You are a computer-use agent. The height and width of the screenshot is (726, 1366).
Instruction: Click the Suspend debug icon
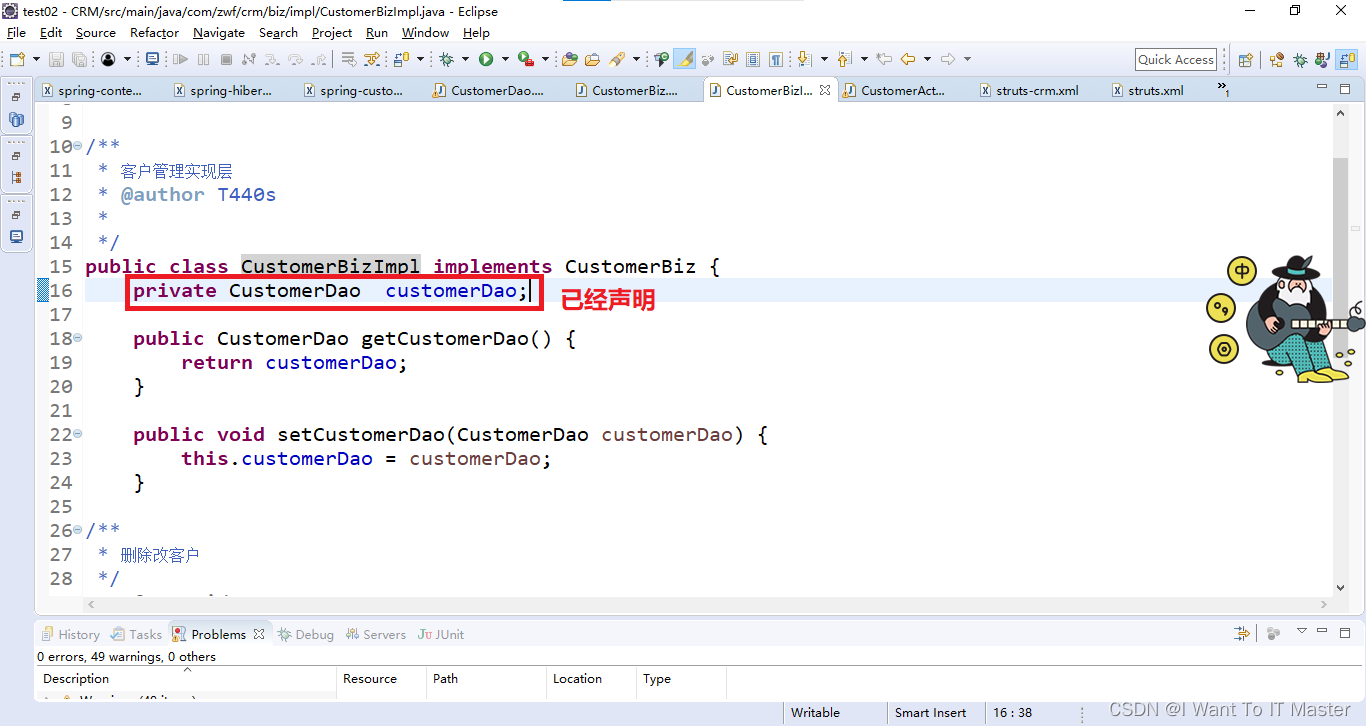pos(203,59)
